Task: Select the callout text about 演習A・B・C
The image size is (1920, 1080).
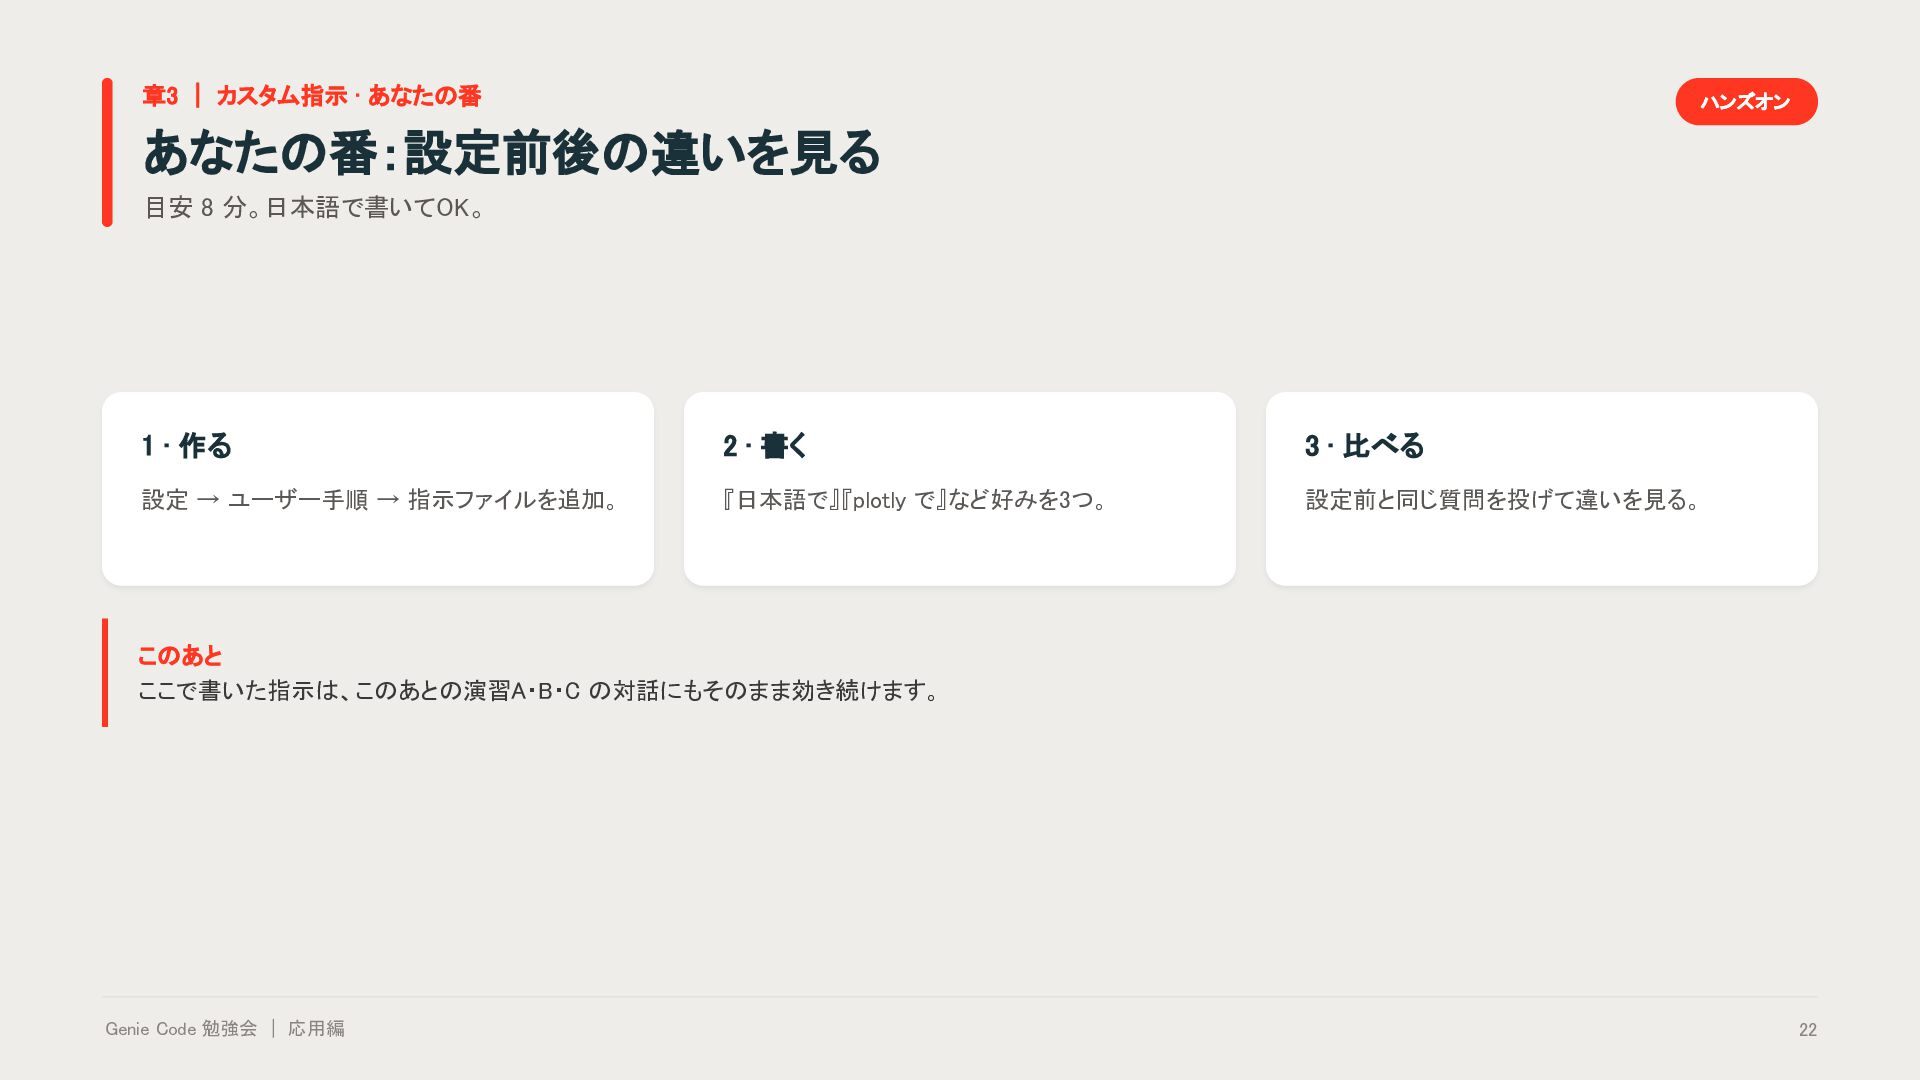Action: (x=539, y=690)
